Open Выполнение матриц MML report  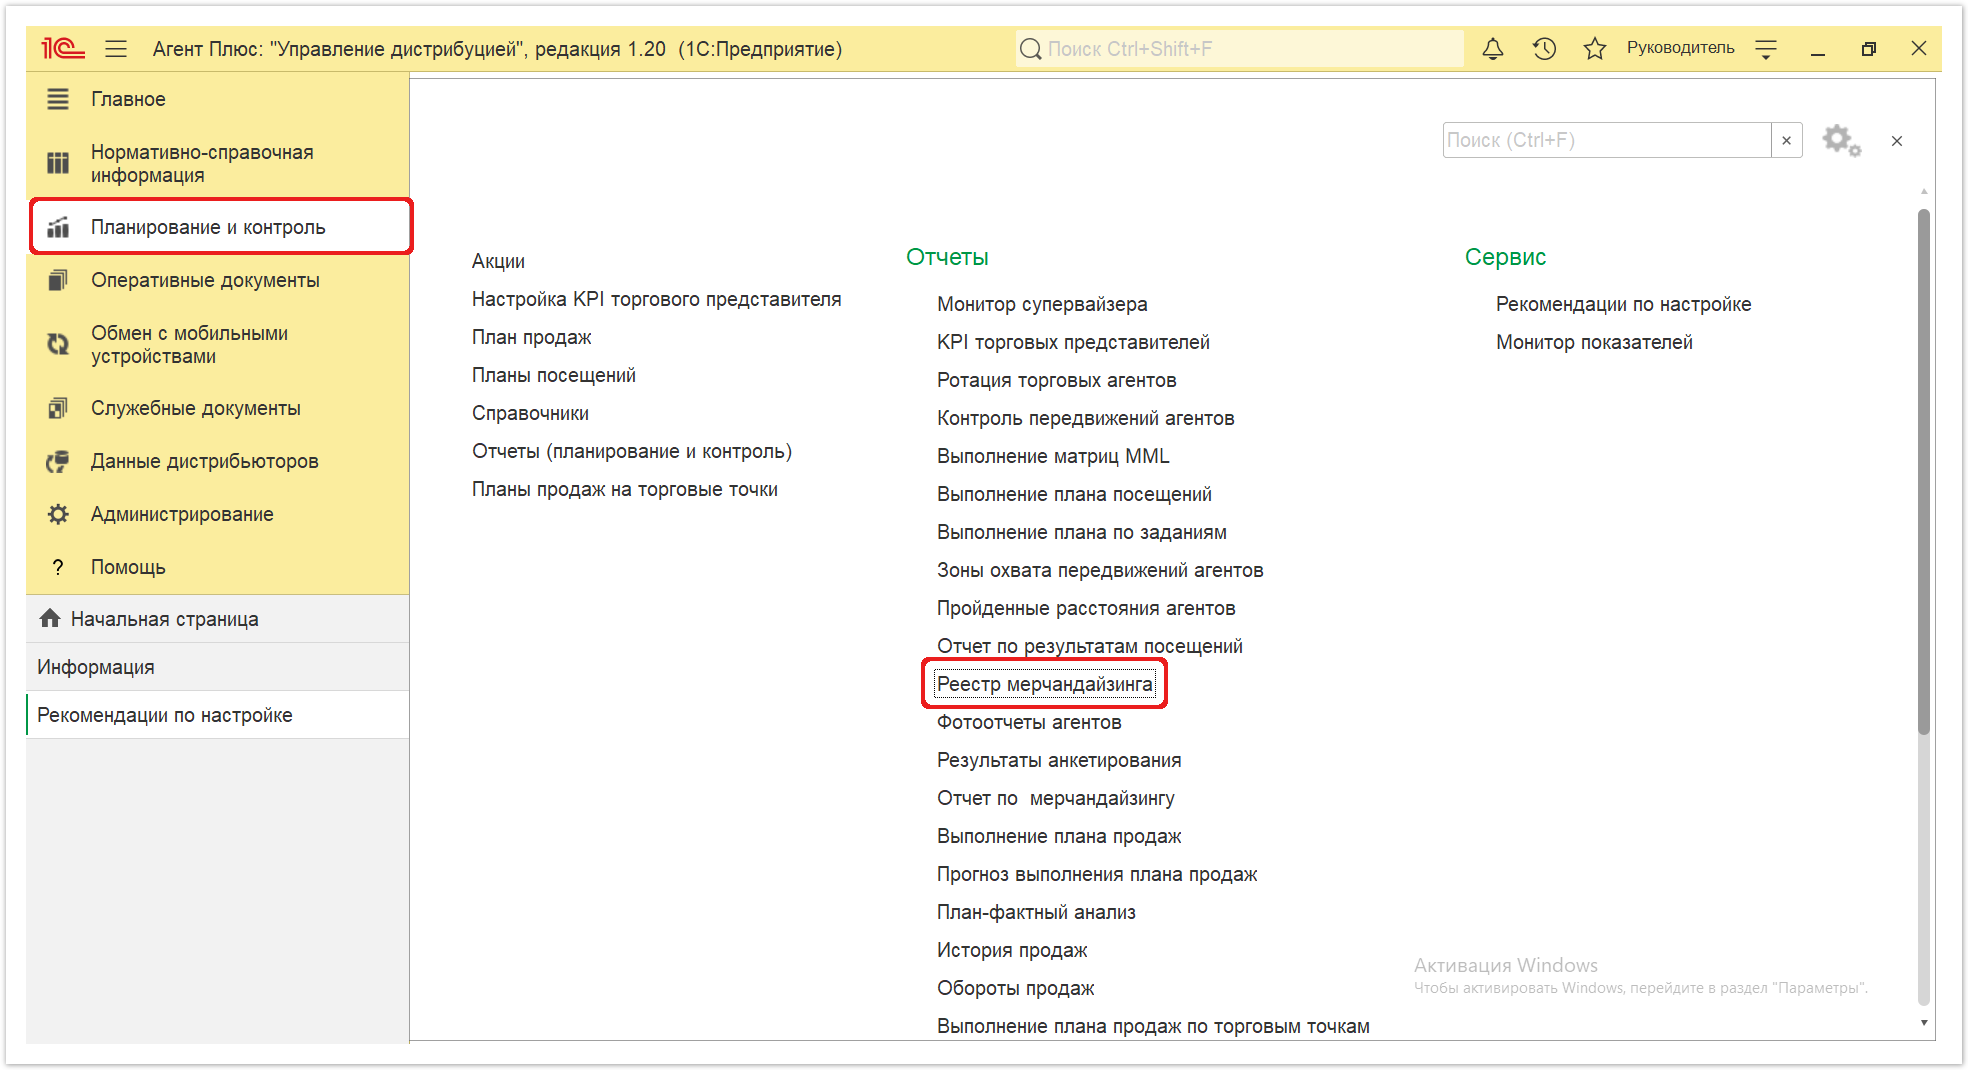(x=1052, y=456)
